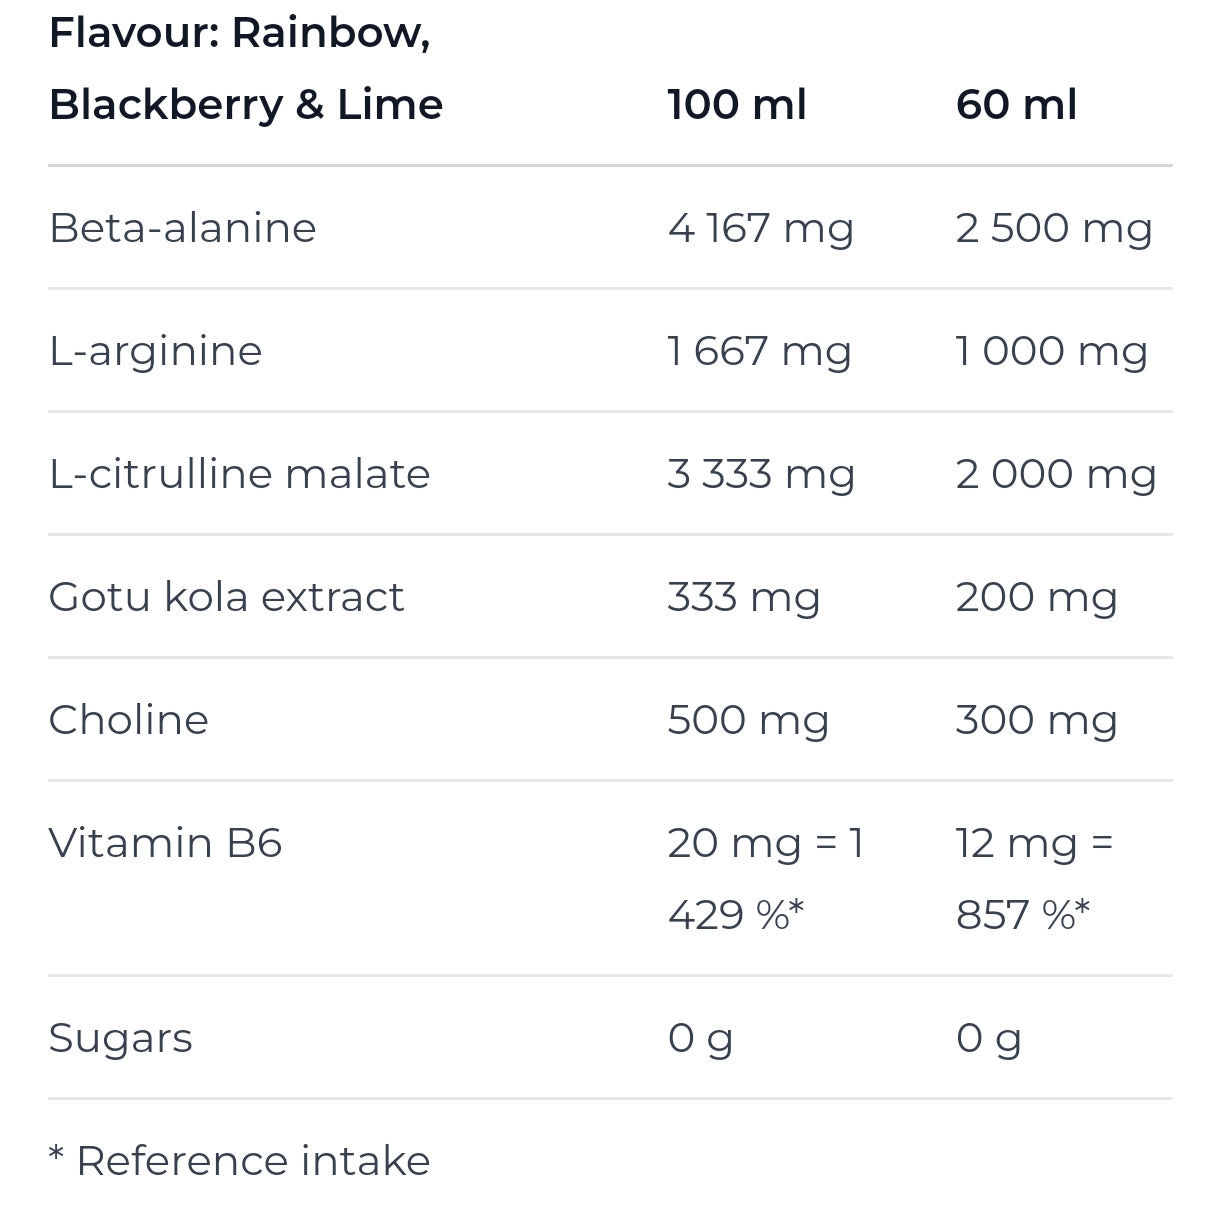The width and height of the screenshot is (1220, 1209).
Task: Click the 1 000 mg L-arginine value
Action: pyautogui.click(x=1051, y=351)
